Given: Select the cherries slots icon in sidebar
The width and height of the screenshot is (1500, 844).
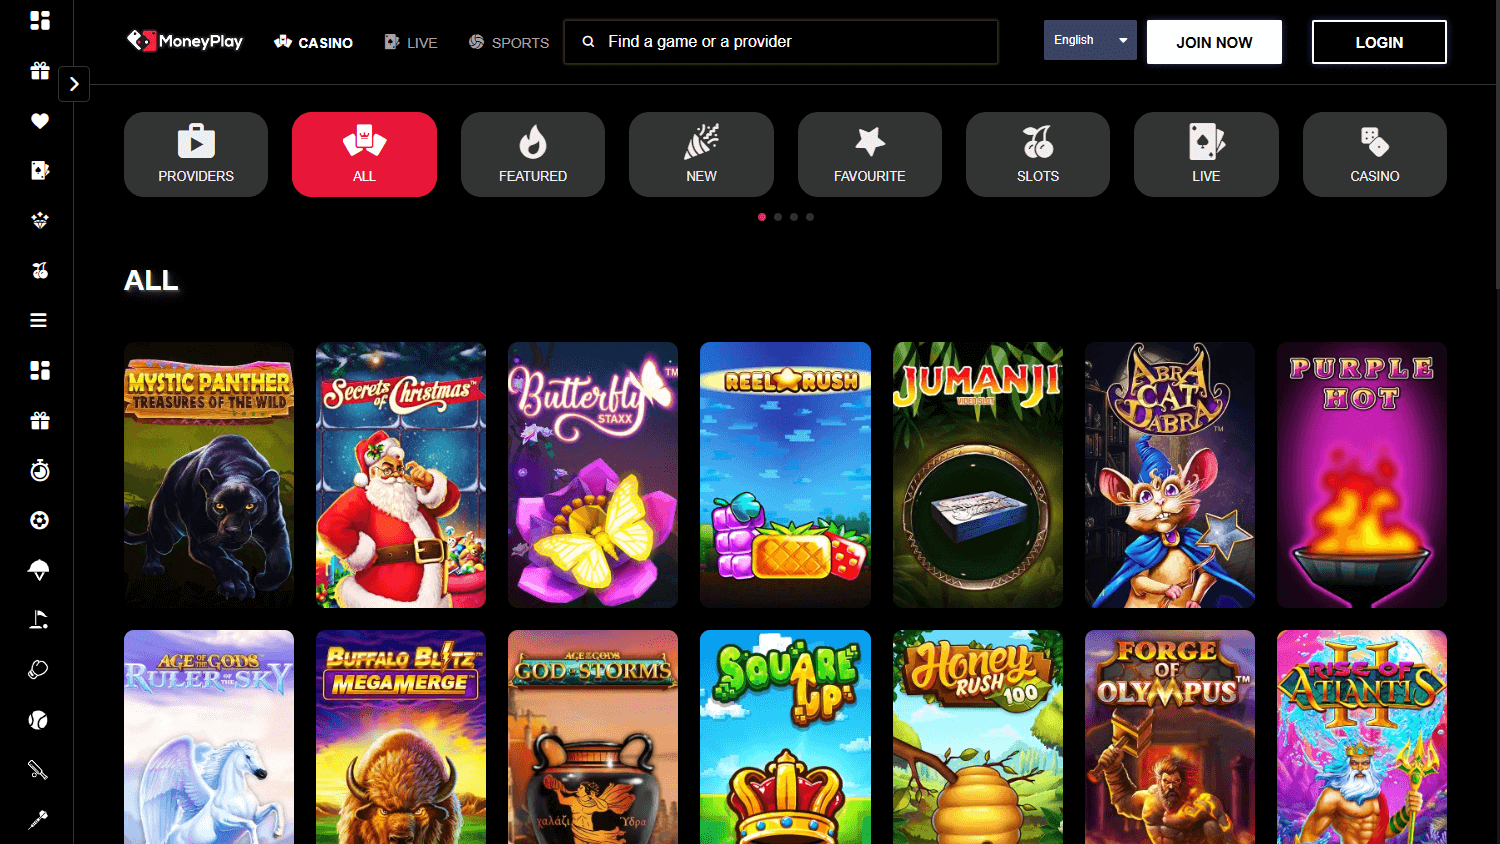Looking at the screenshot, I should click(39, 270).
